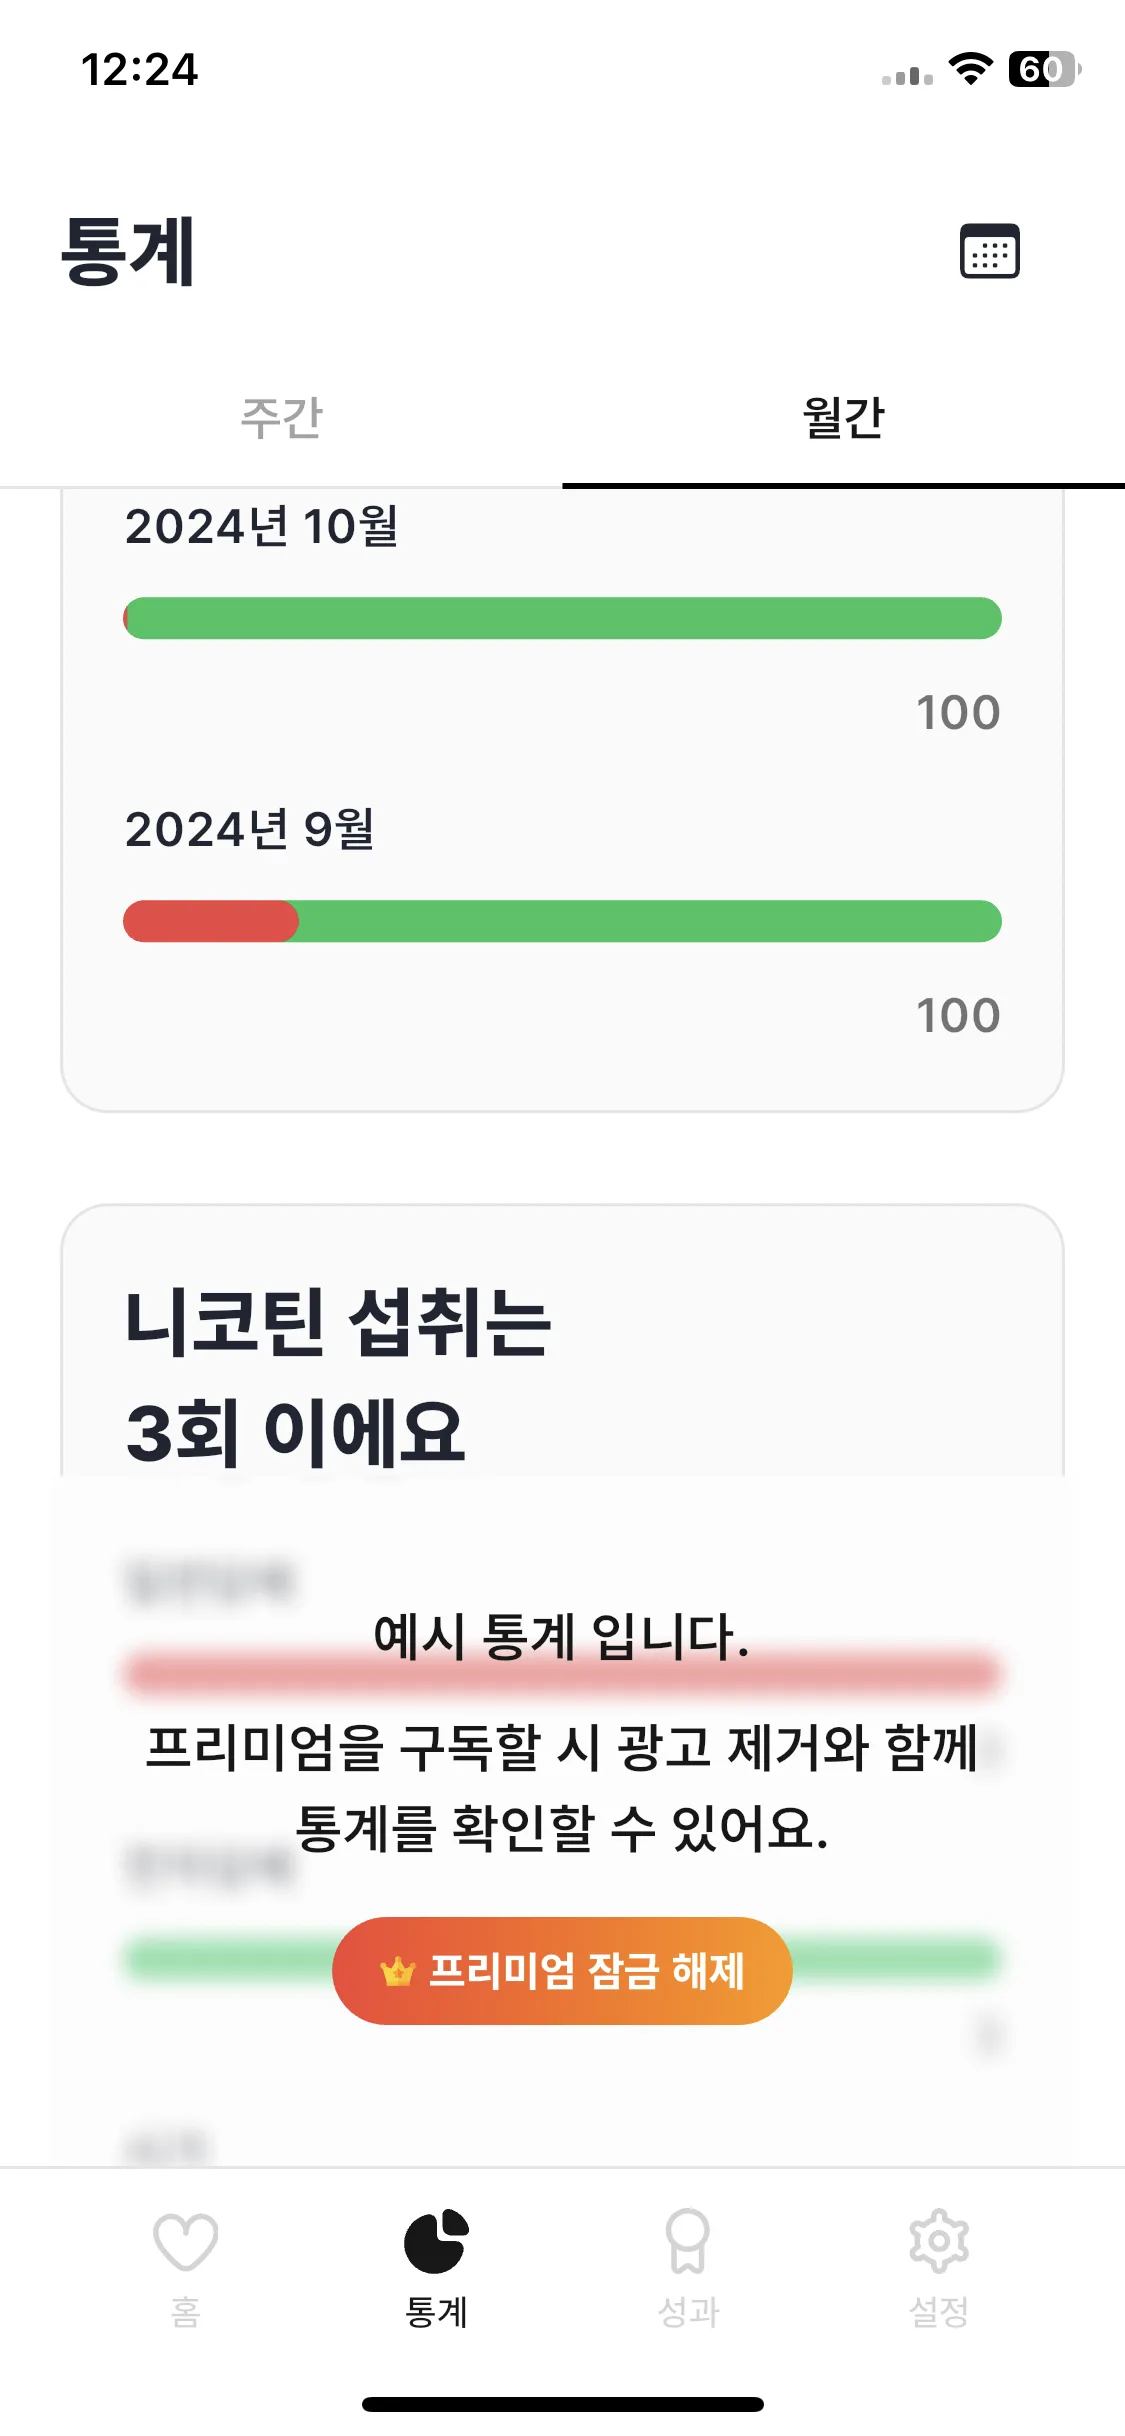Click the green October 2024 progress bar
This screenshot has width=1125, height=2436.
(x=563, y=618)
